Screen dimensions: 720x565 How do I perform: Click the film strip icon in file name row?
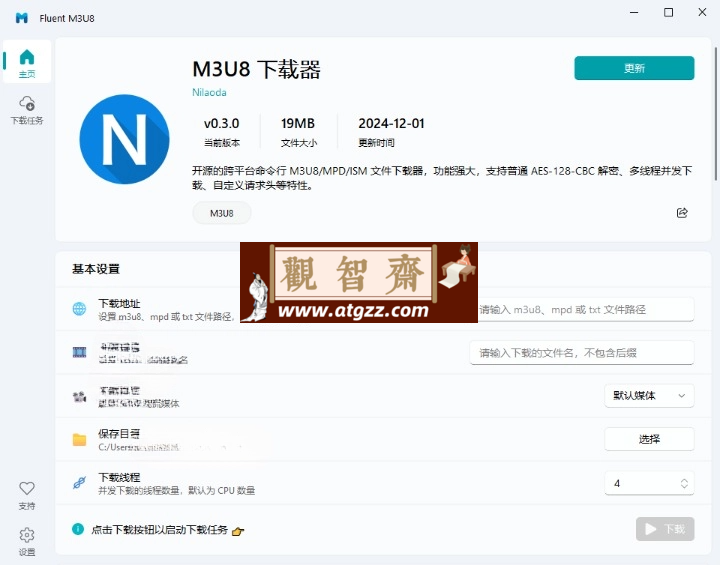[x=79, y=353]
